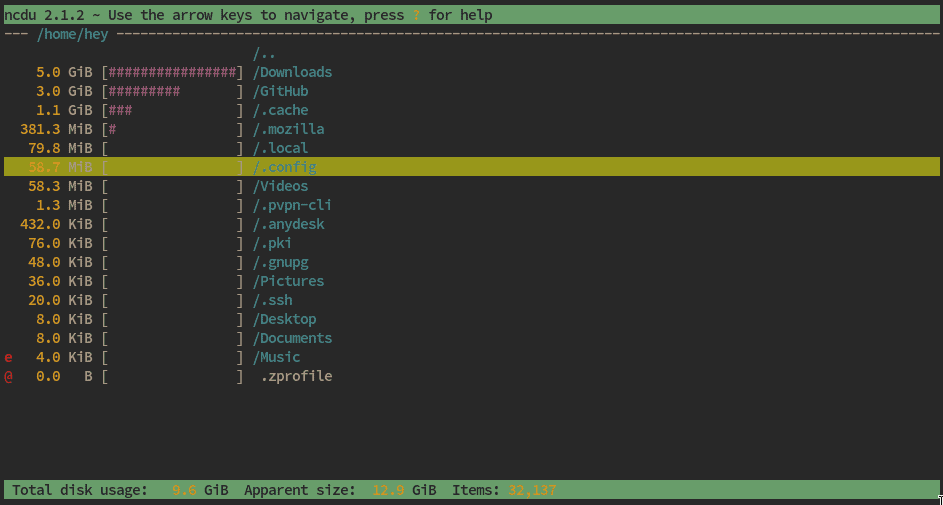Click the 381.3 MiB size value
The height and width of the screenshot is (505, 943).
coord(57,130)
